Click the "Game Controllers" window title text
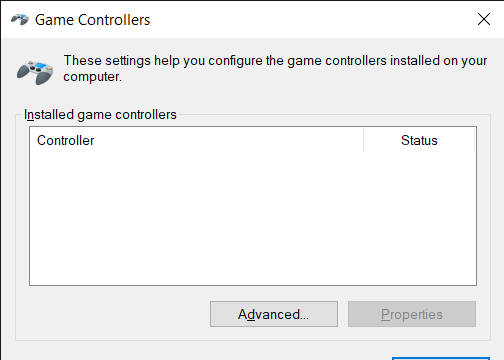 tap(93, 20)
